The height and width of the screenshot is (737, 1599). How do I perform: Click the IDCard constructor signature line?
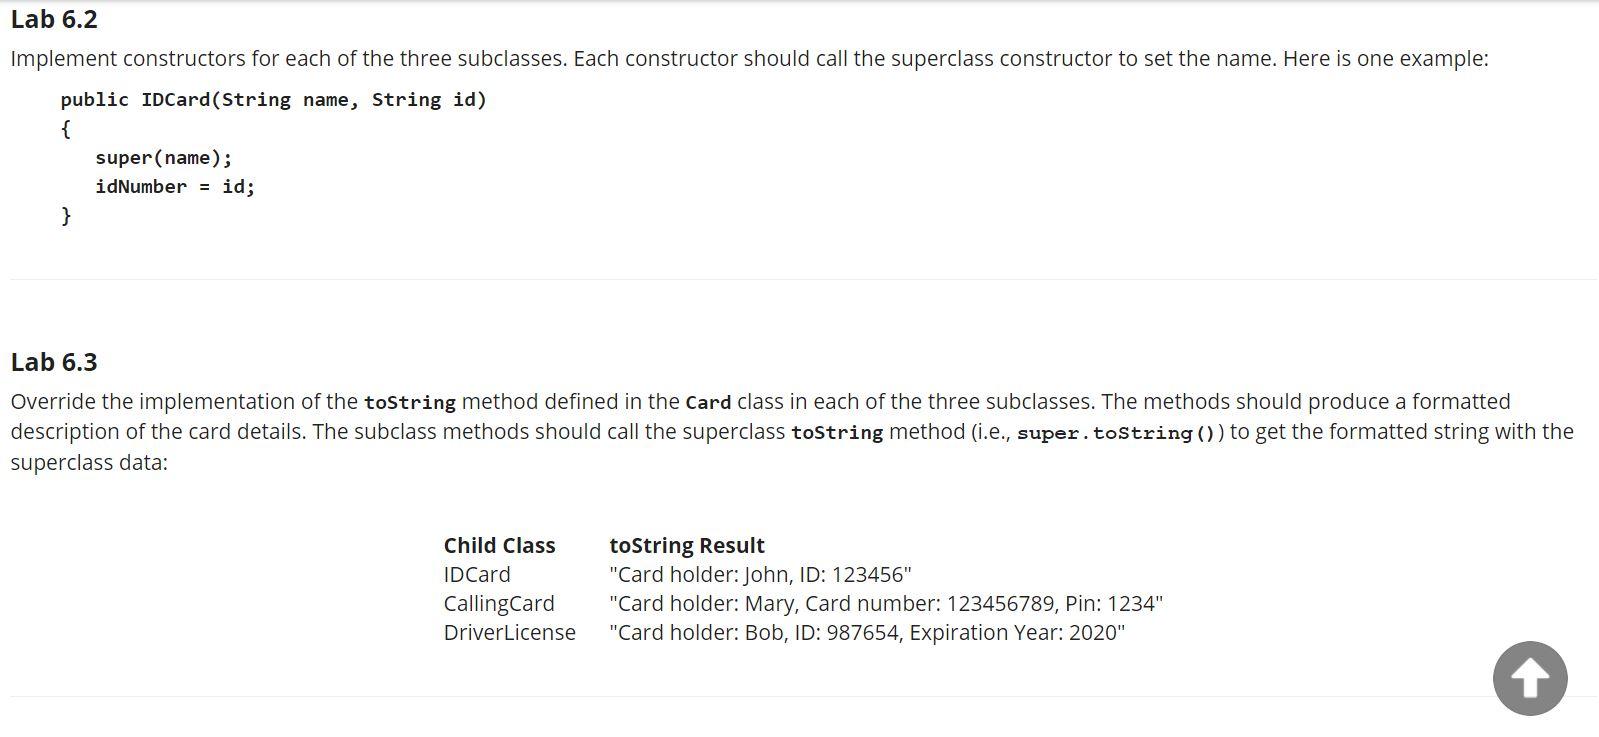click(273, 99)
